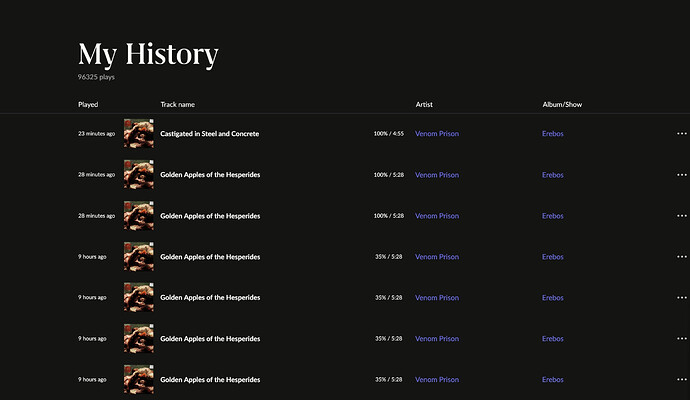Open three-dot menu for second 9 hours ago play
The width and height of the screenshot is (690, 400).
click(682, 297)
